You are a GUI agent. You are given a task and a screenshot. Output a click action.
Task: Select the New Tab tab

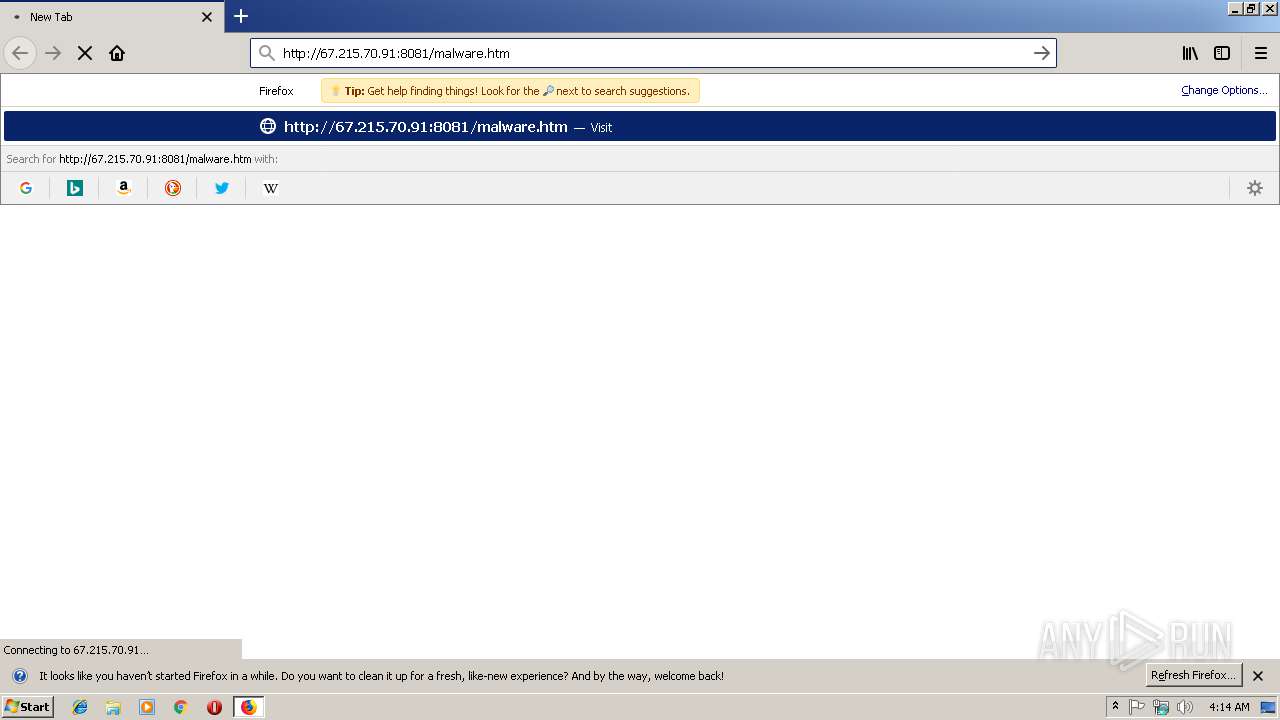click(112, 17)
